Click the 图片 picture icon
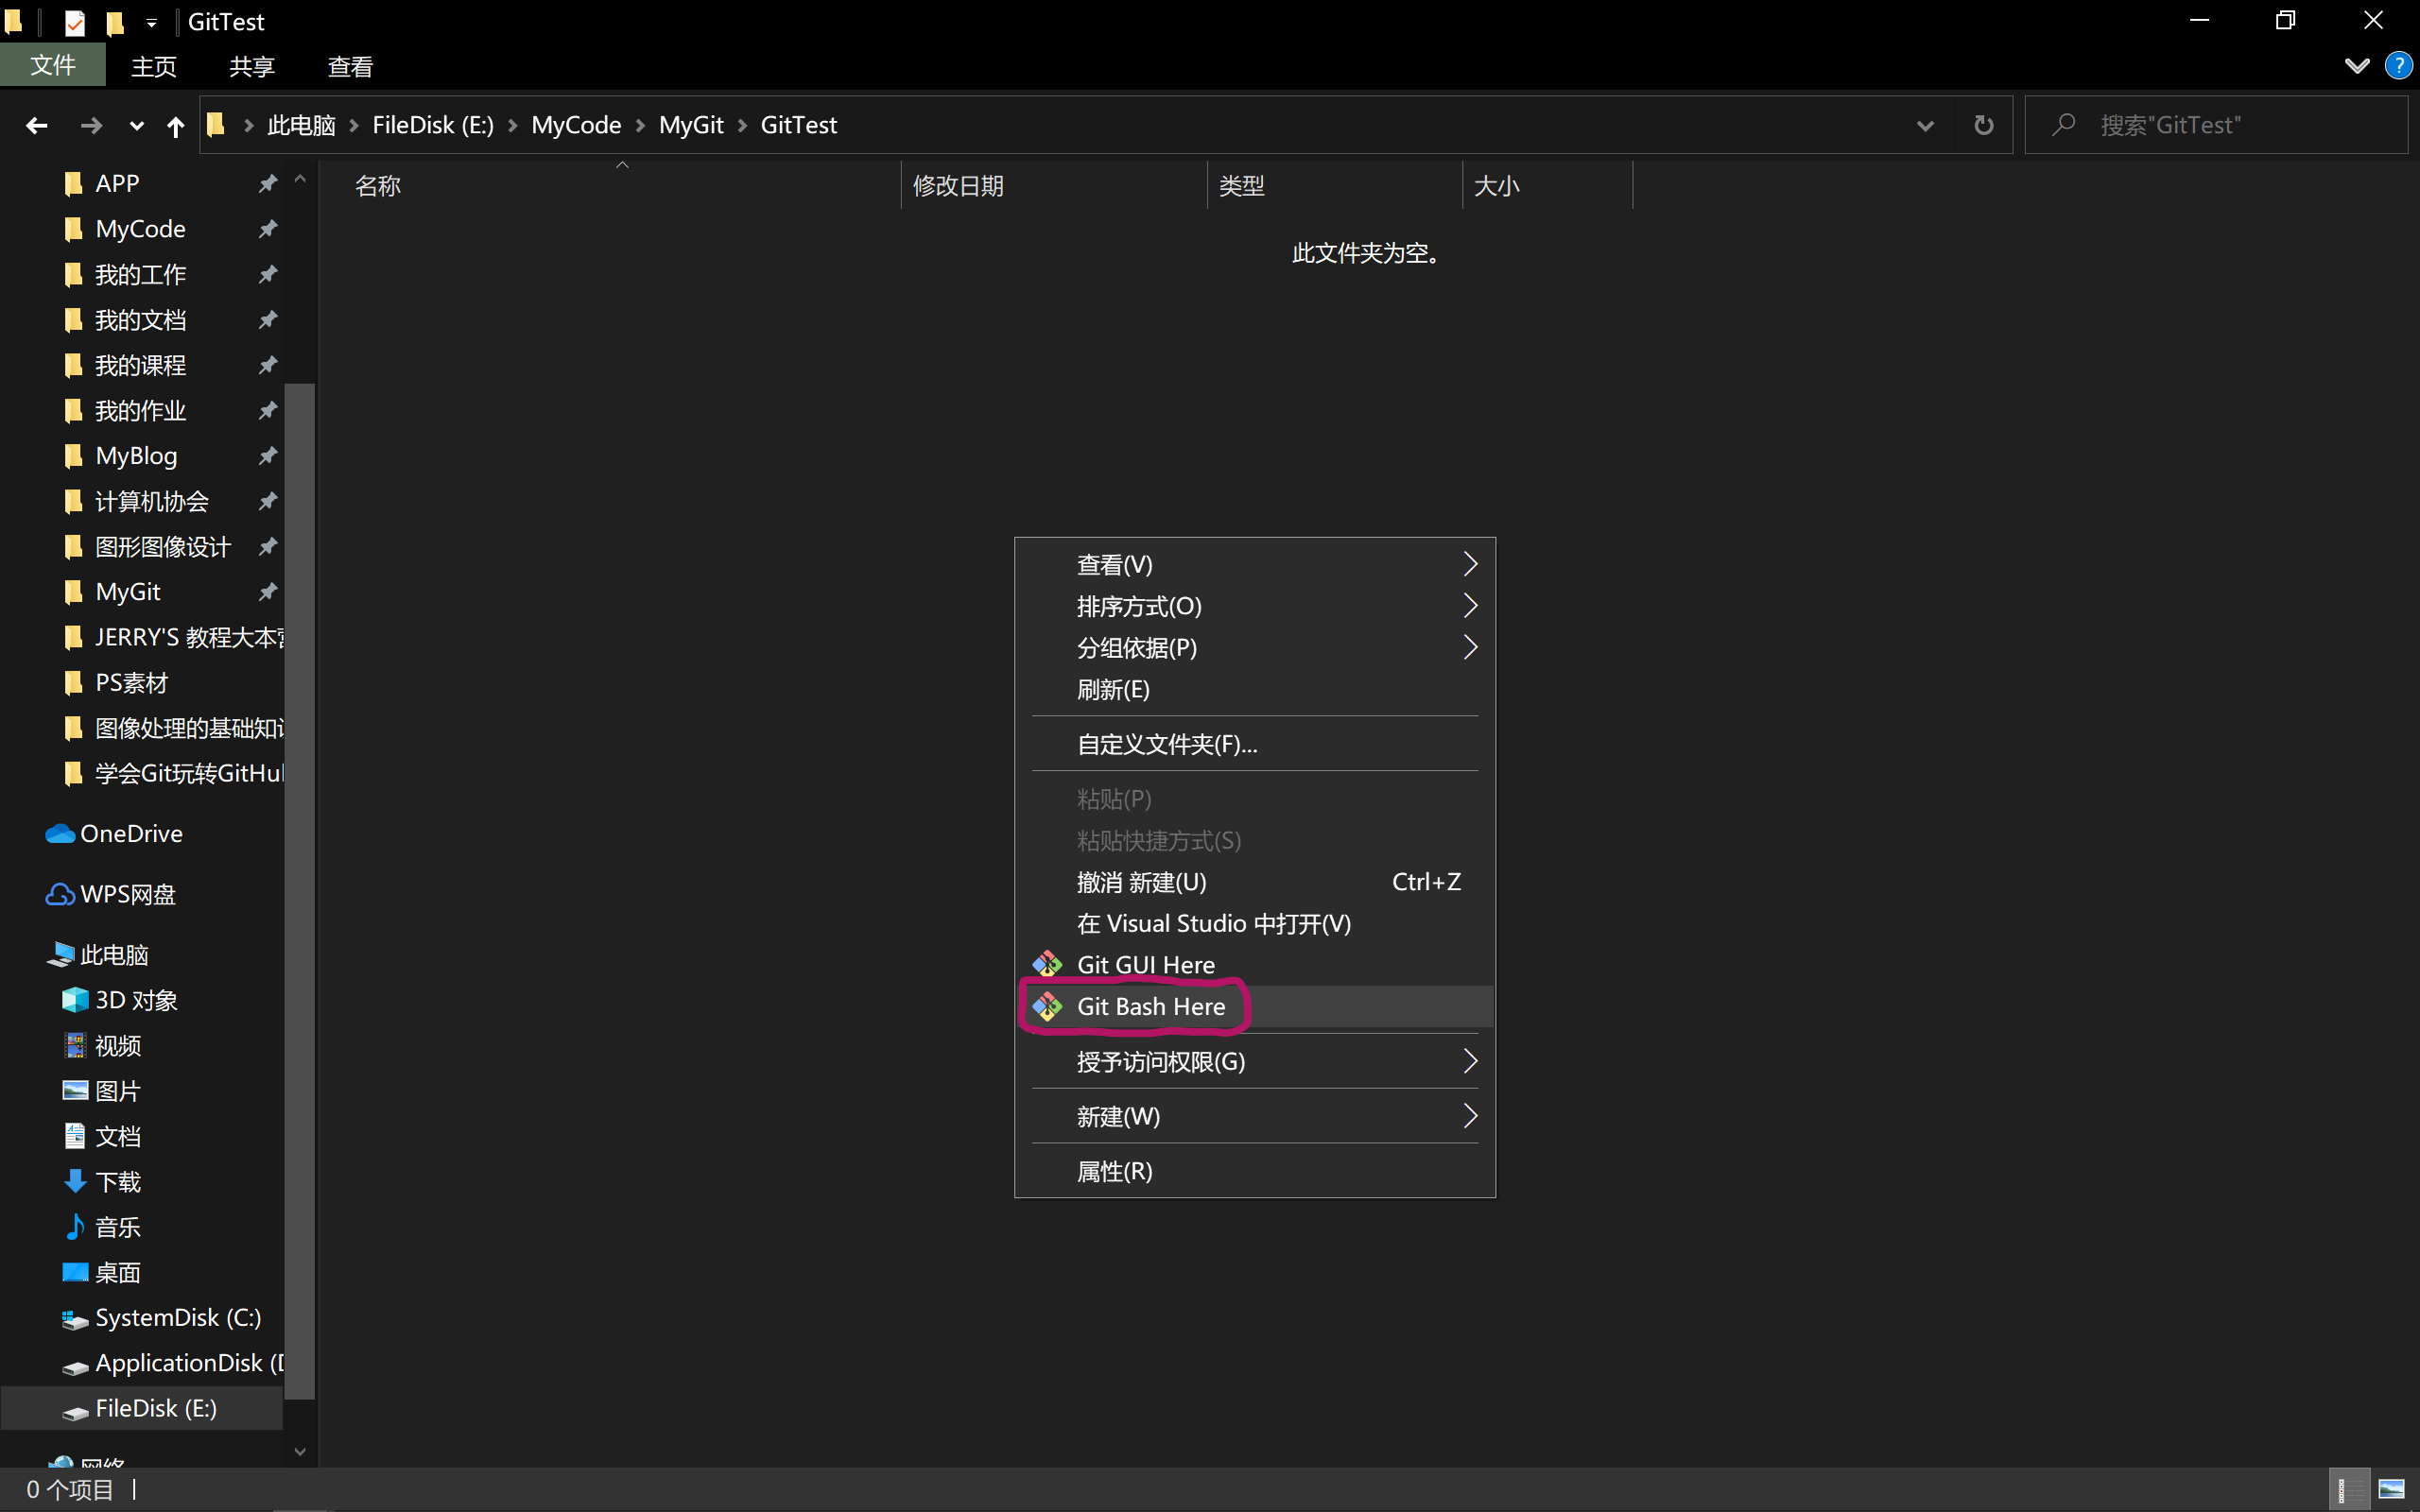 click(75, 1090)
